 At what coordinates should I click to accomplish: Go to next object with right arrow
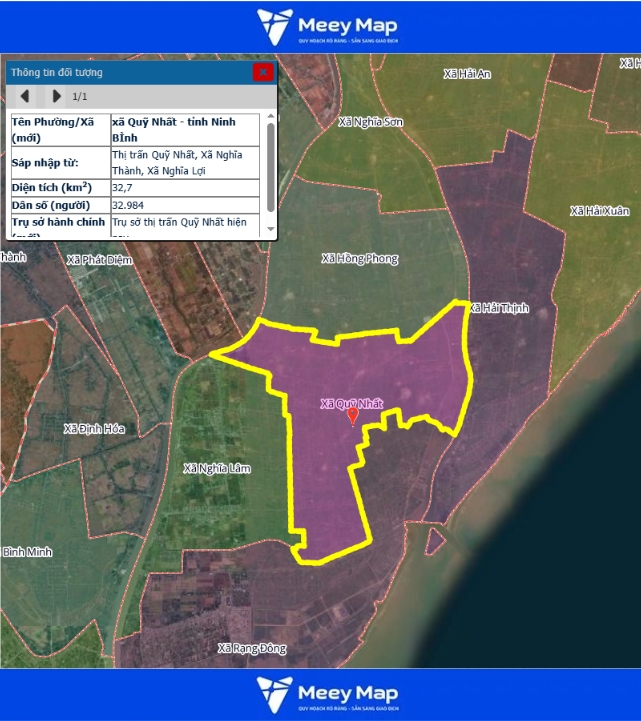click(x=57, y=97)
